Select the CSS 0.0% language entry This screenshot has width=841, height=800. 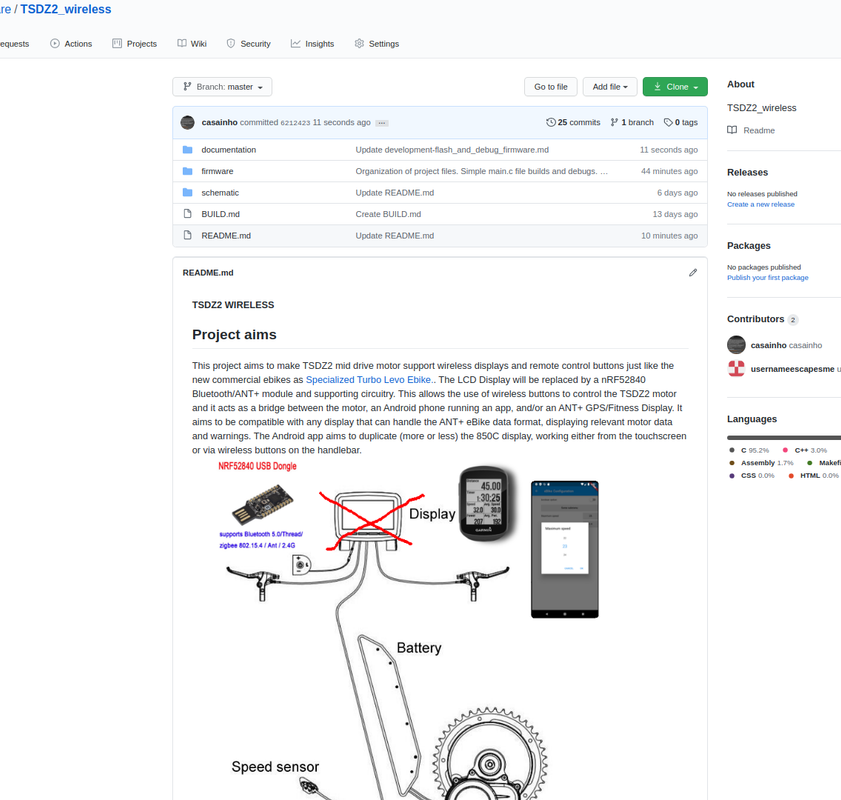click(x=751, y=476)
